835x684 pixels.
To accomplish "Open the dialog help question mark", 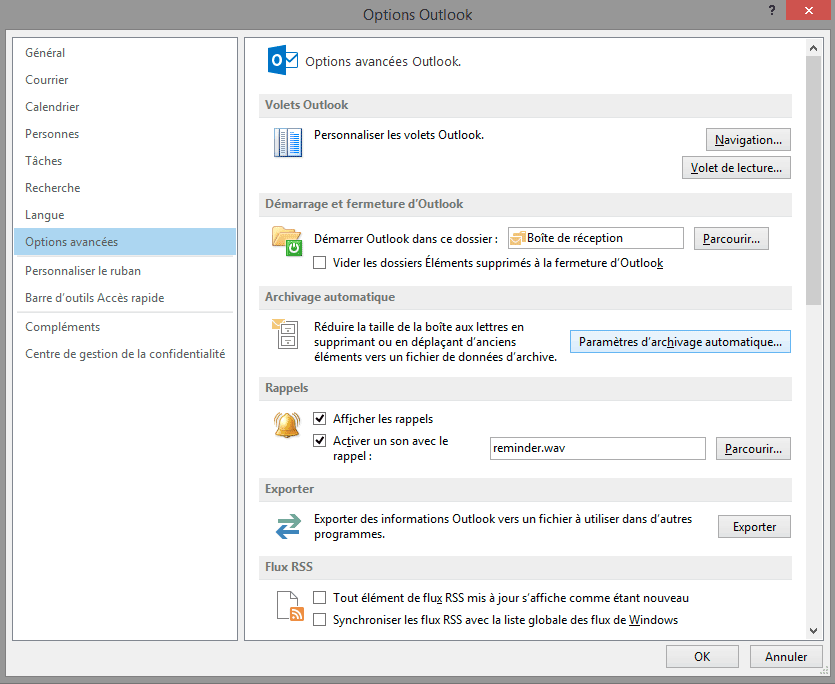I will click(772, 10).
